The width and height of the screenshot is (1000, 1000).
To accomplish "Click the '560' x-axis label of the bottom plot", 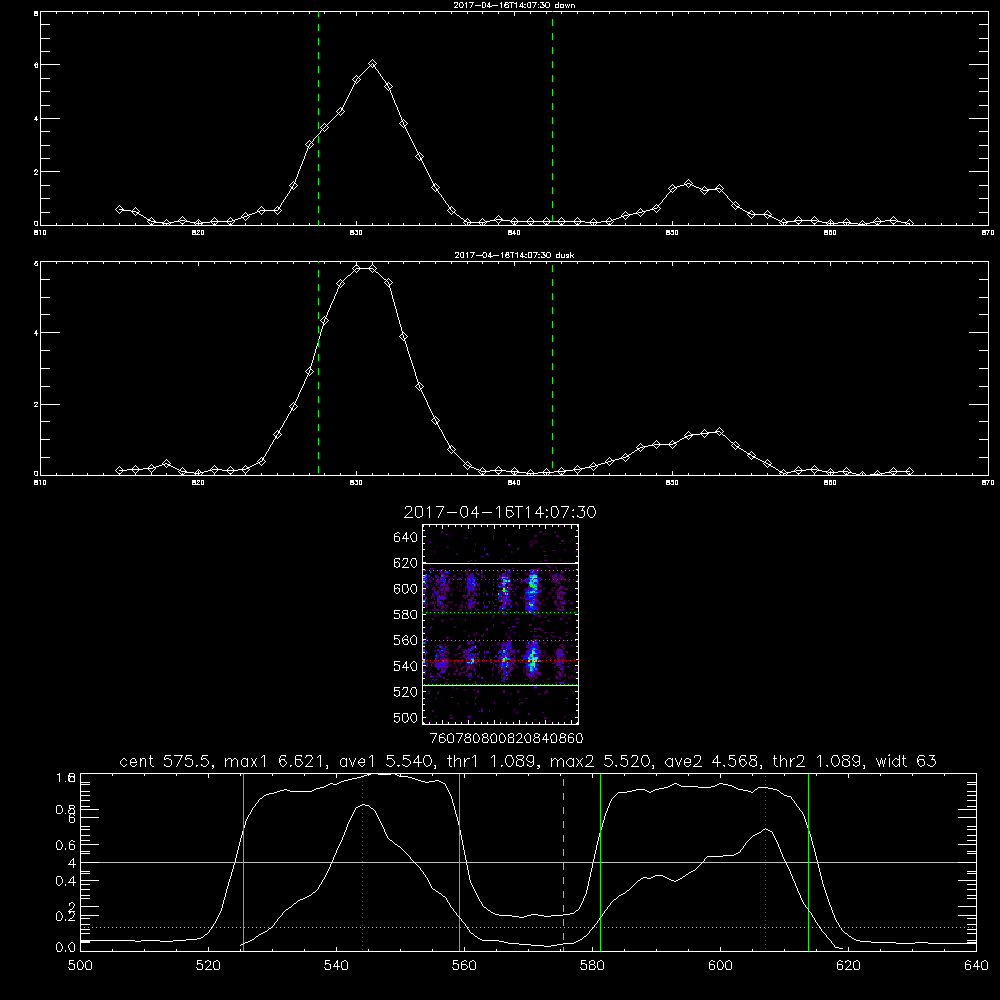I will point(464,966).
